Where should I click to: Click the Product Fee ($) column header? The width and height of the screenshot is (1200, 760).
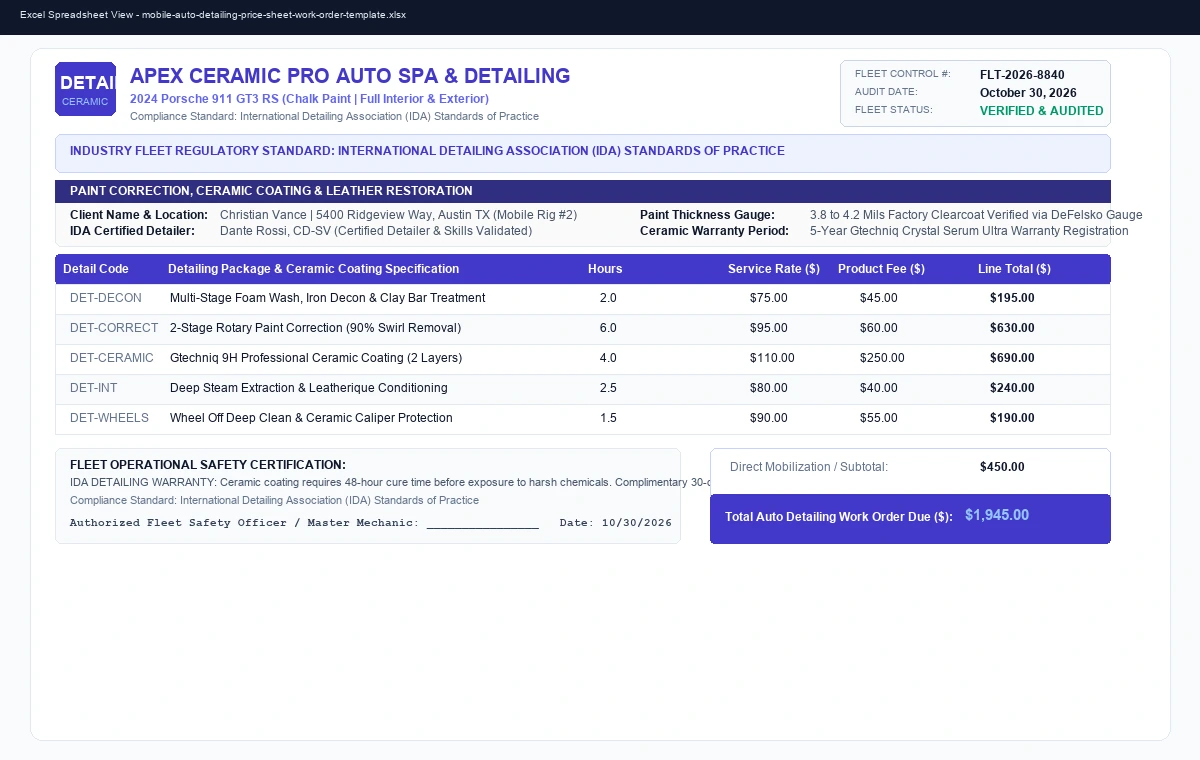coord(881,269)
